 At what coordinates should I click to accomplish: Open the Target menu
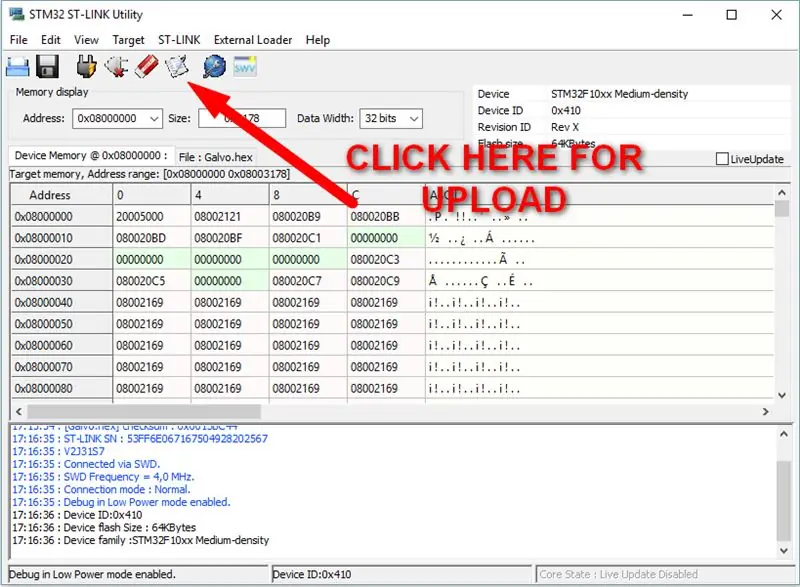click(x=128, y=40)
